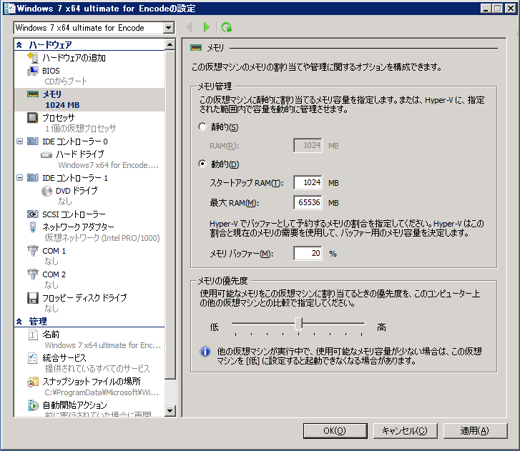
Task: Click the 1 個の仮想プロセッサ text
Action: 81,129
